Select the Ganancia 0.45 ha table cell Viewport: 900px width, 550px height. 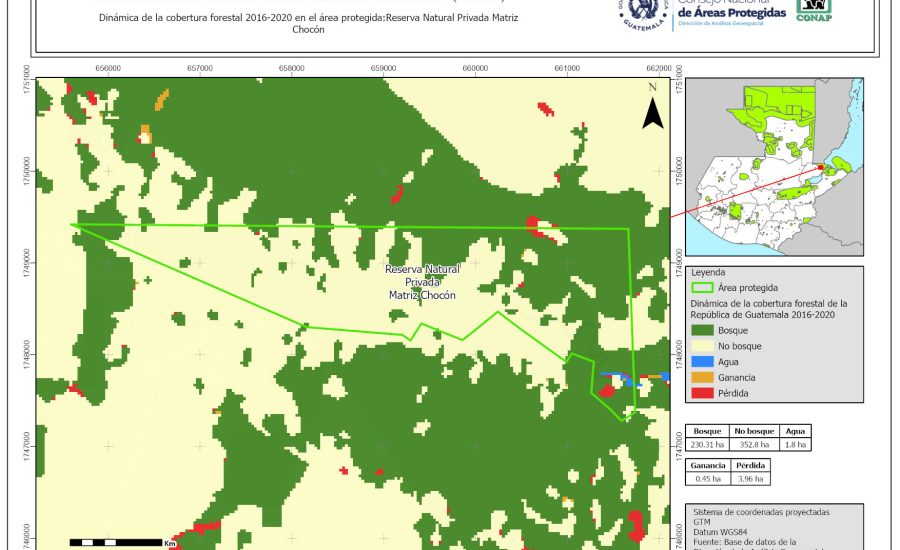[x=708, y=479]
